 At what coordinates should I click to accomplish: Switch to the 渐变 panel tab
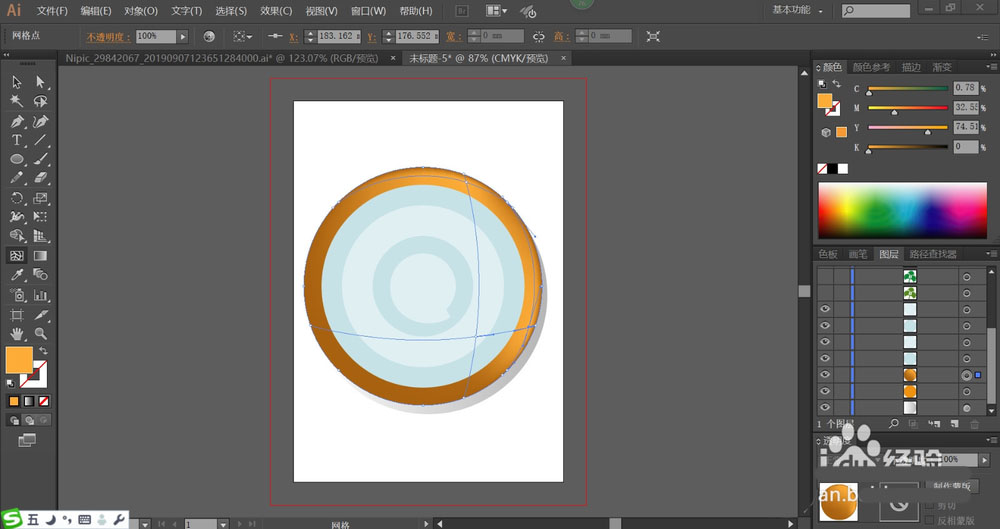tap(942, 67)
